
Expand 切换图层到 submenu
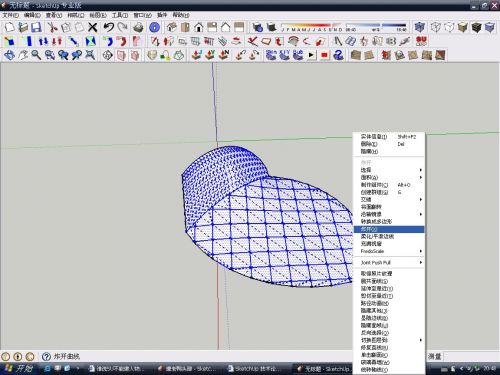click(389, 340)
